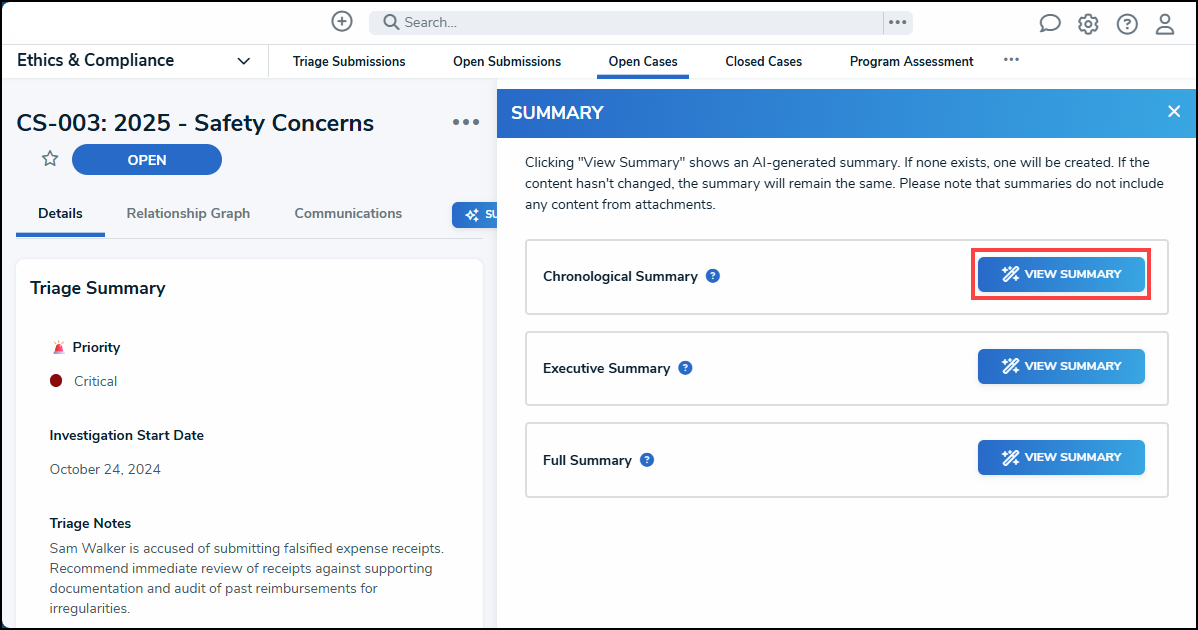The width and height of the screenshot is (1198, 630).
Task: View the Chronological Summary
Action: coord(1061,274)
